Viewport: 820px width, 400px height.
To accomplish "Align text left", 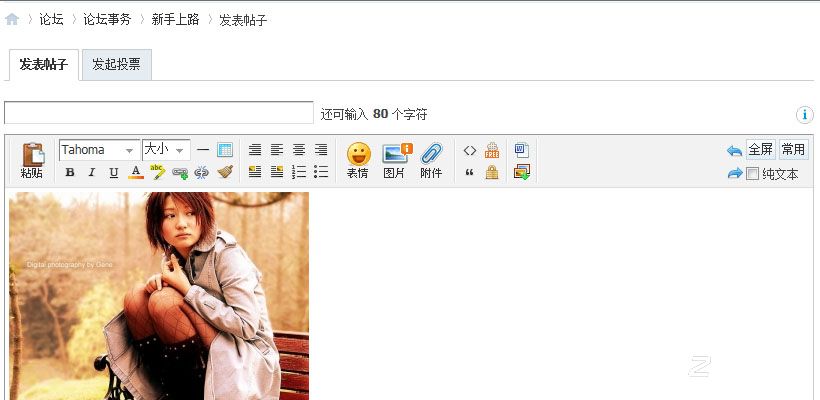I will coord(277,150).
